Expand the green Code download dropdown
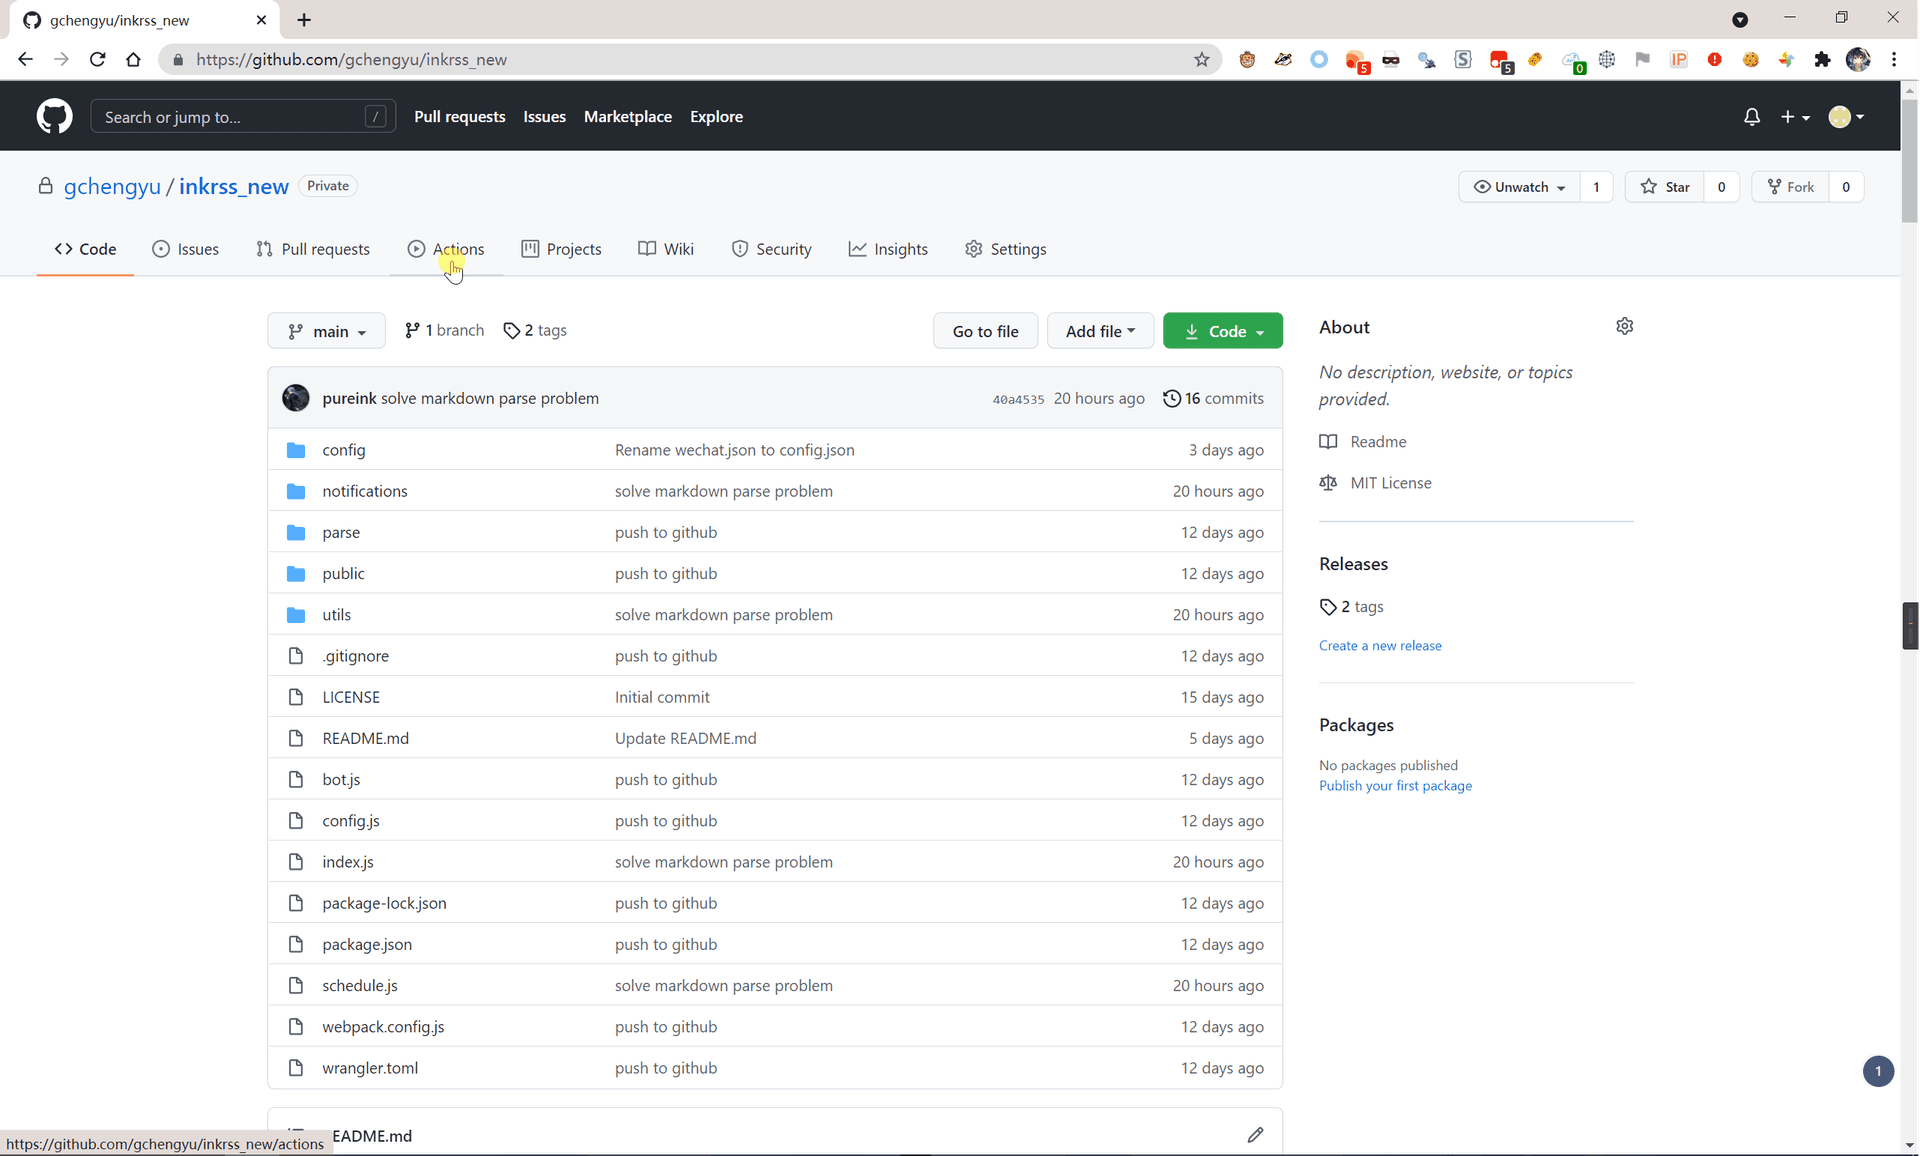This screenshot has width=1920, height=1156. (1222, 331)
